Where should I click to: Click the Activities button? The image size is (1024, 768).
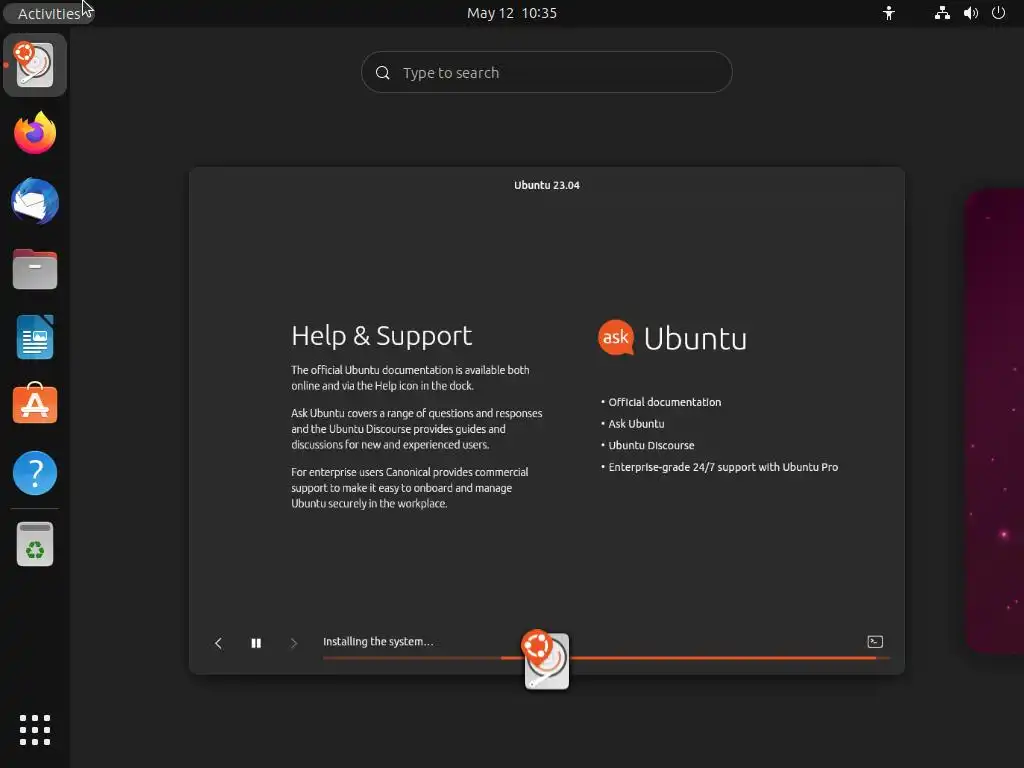click(x=49, y=13)
